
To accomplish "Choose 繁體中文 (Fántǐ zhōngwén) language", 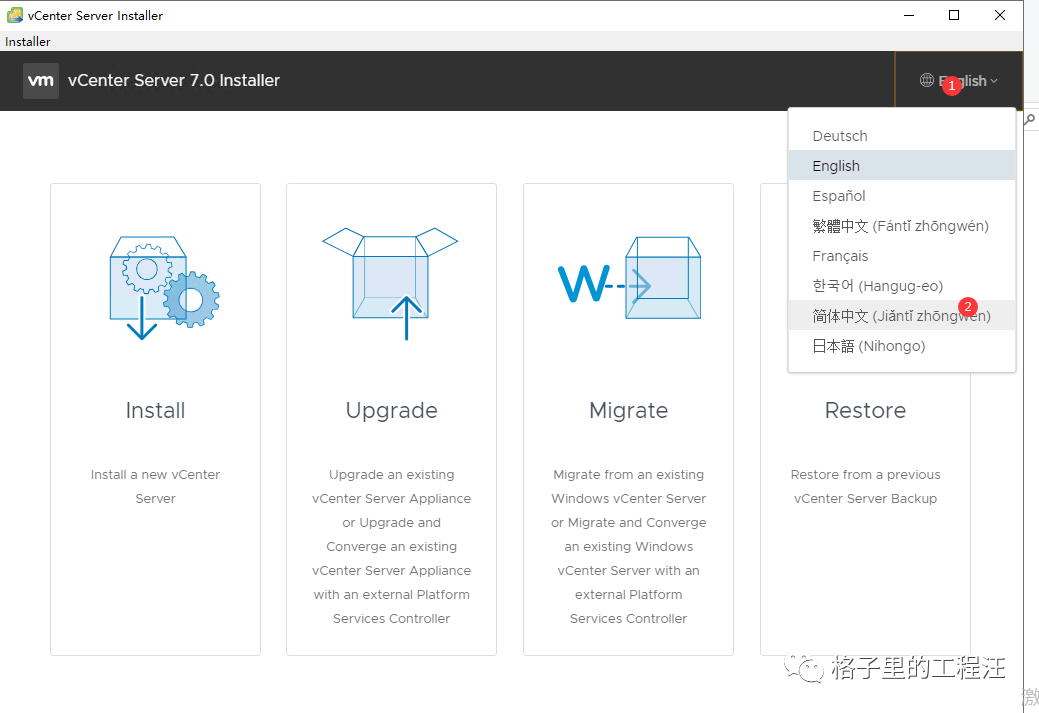I will [x=902, y=226].
